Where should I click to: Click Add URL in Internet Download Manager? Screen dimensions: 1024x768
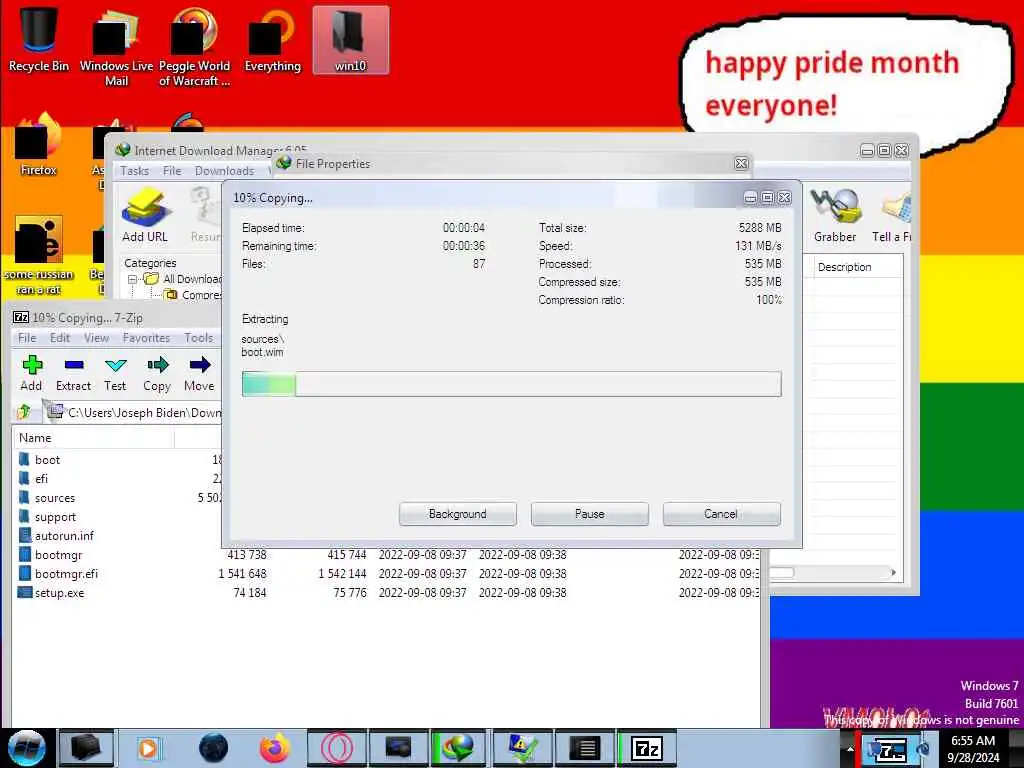pyautogui.click(x=145, y=216)
